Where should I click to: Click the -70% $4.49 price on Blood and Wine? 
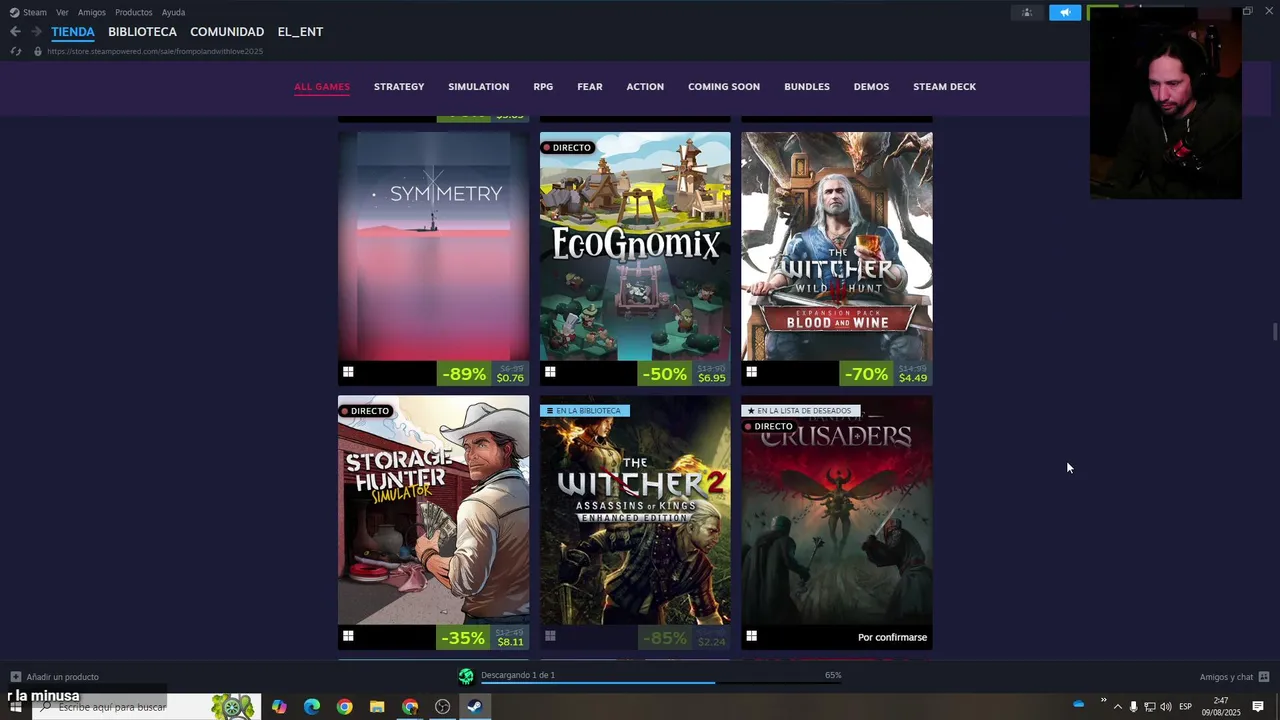(886, 373)
